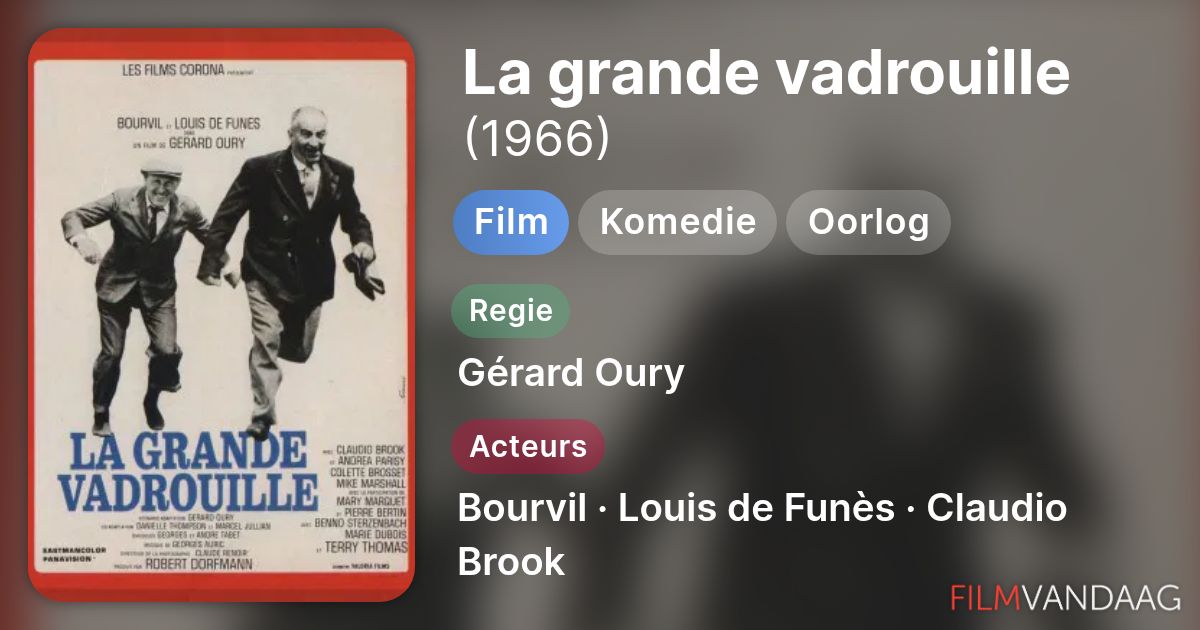Click the Film category pill
The width and height of the screenshot is (1200, 630).
coord(510,222)
